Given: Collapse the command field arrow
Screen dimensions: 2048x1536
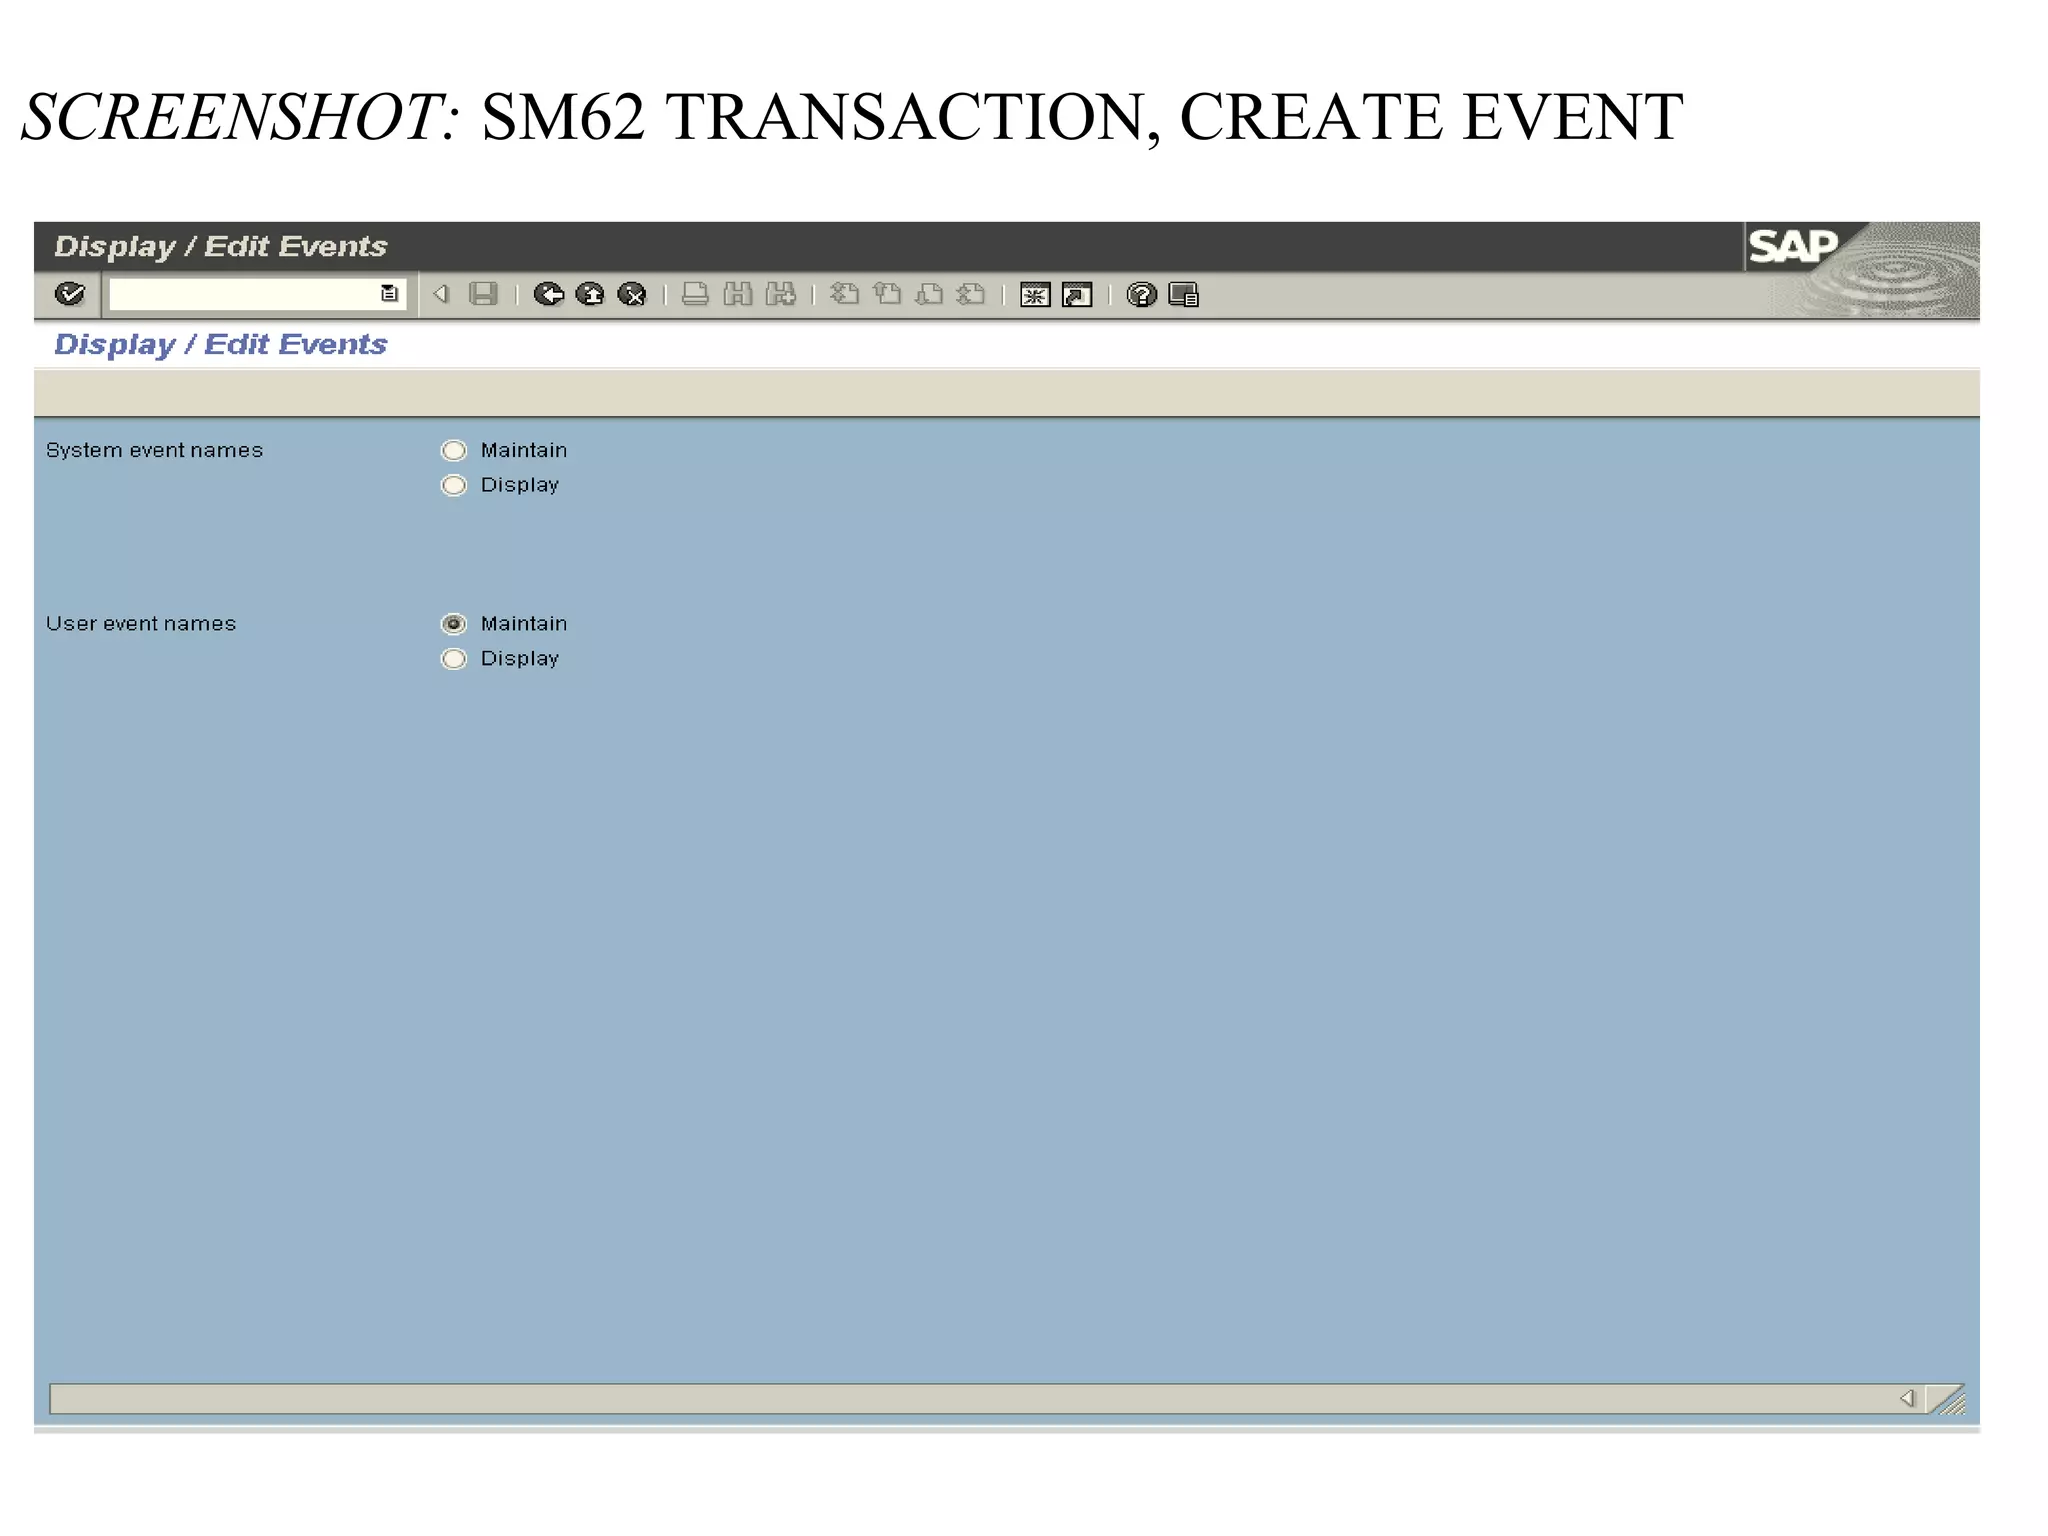Looking at the screenshot, I should point(441,294).
